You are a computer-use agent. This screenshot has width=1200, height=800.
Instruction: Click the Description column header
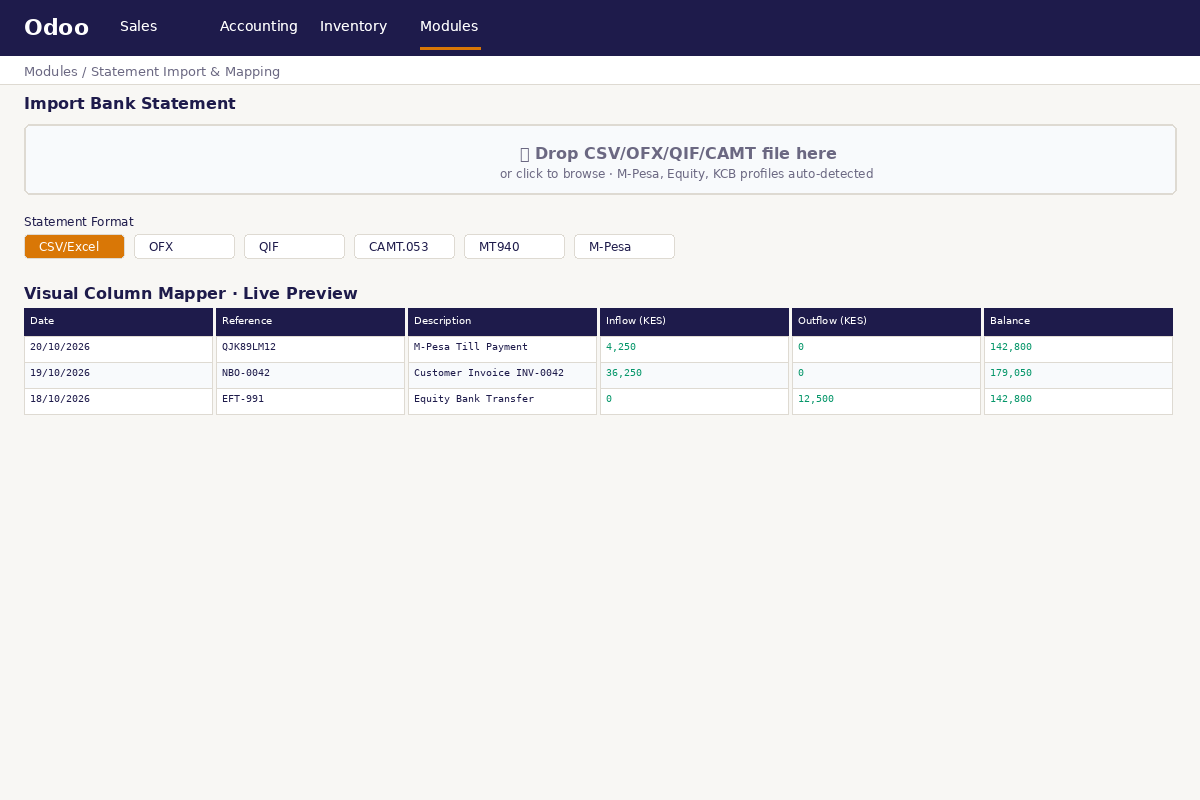[502, 322]
